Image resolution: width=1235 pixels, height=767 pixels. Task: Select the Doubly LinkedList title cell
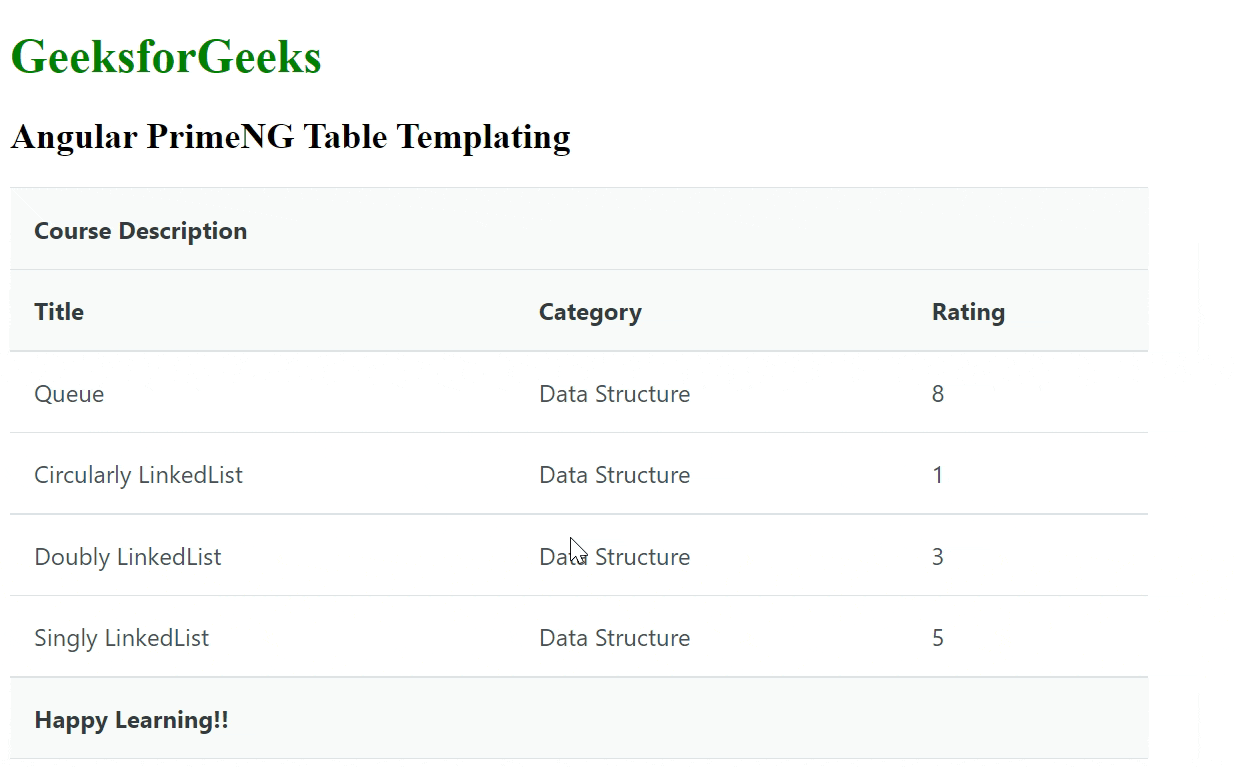click(128, 557)
